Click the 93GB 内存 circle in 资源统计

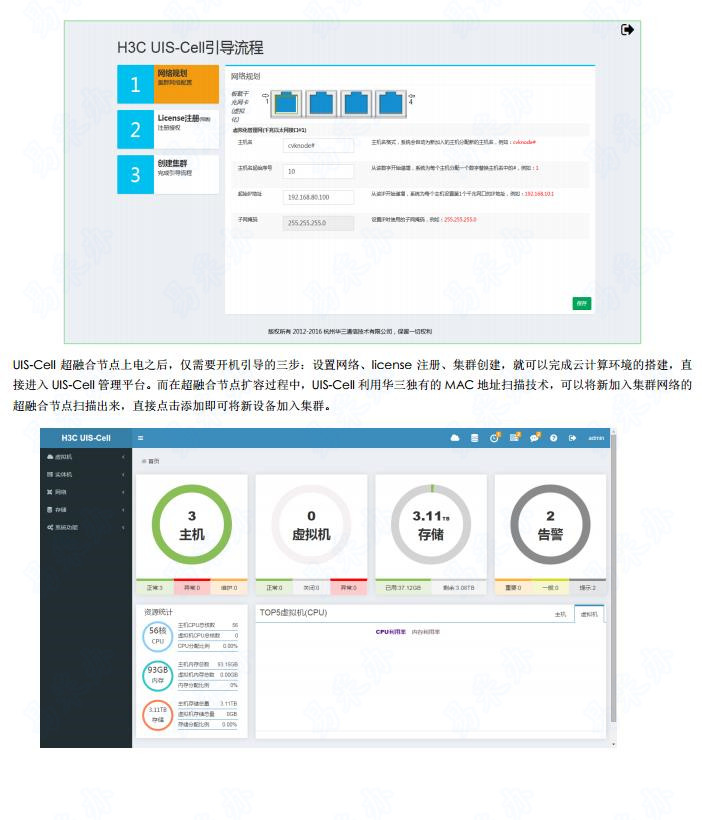(157, 675)
